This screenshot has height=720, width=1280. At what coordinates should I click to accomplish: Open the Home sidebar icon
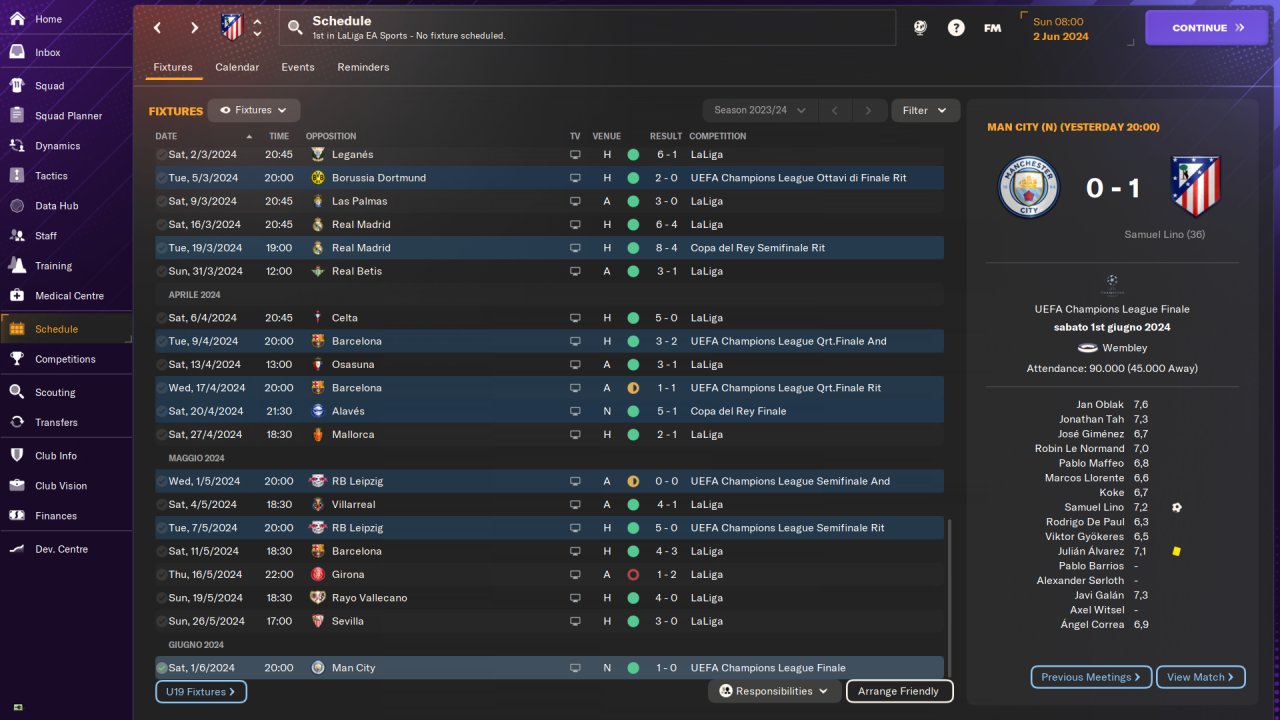(x=17, y=19)
